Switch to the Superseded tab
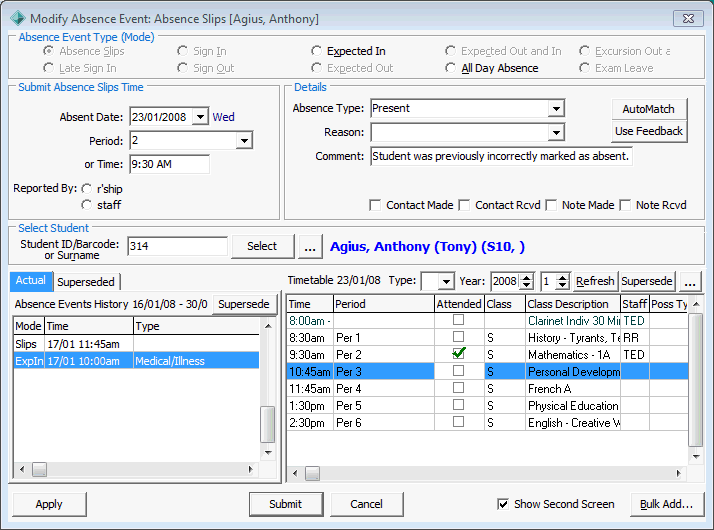Image resolution: width=714 pixels, height=530 pixels. 86,282
